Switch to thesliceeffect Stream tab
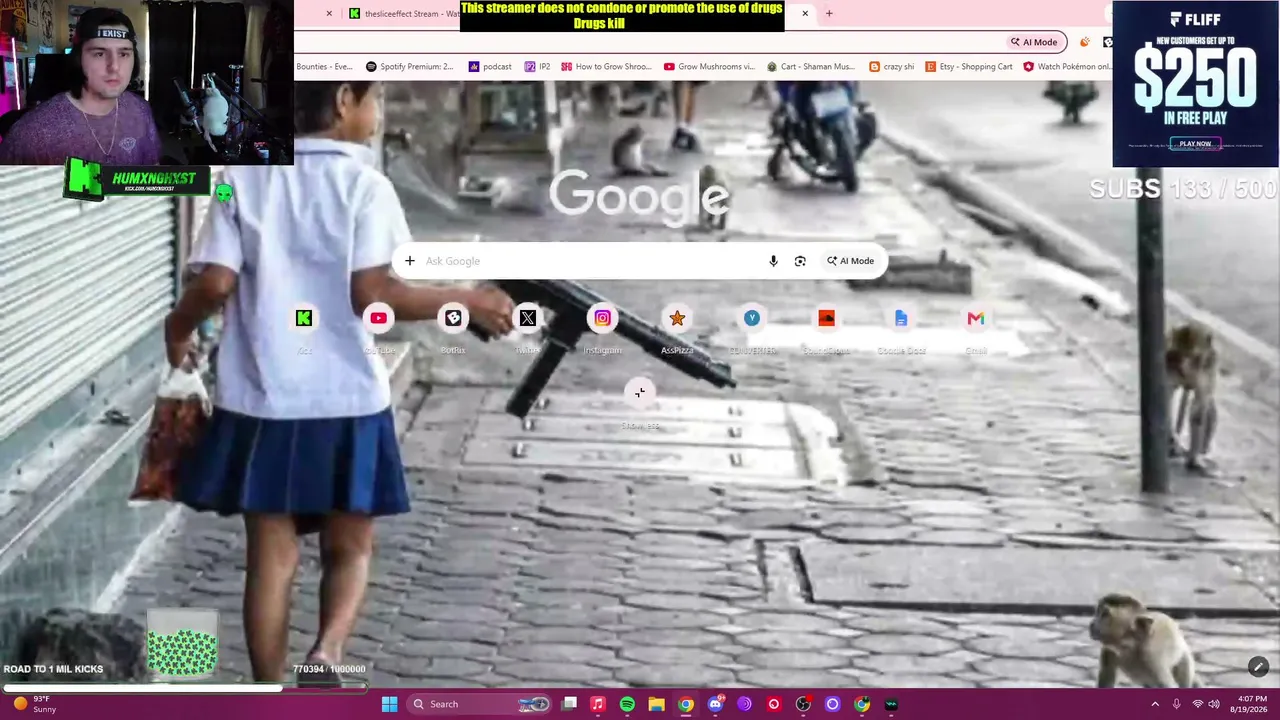The height and width of the screenshot is (720, 1280). click(404, 14)
